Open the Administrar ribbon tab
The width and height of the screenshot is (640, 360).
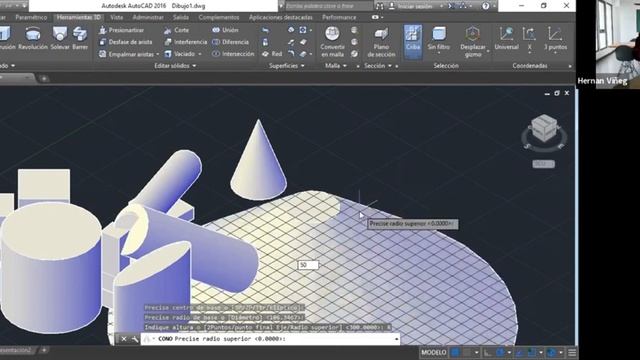click(148, 17)
